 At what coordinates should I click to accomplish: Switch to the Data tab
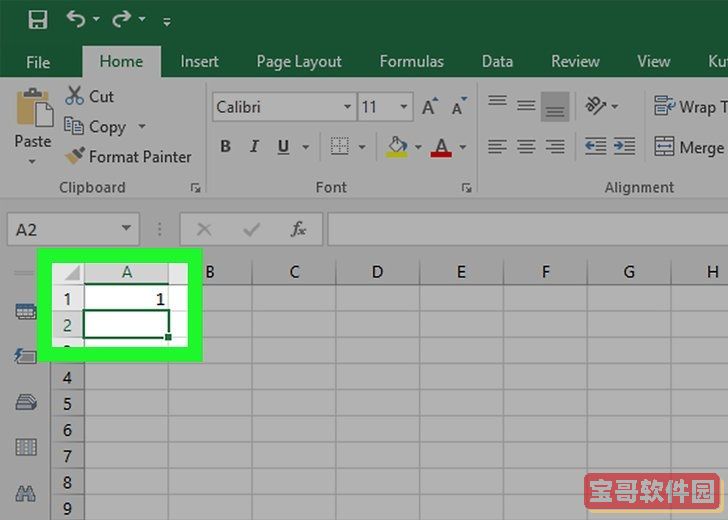point(497,61)
